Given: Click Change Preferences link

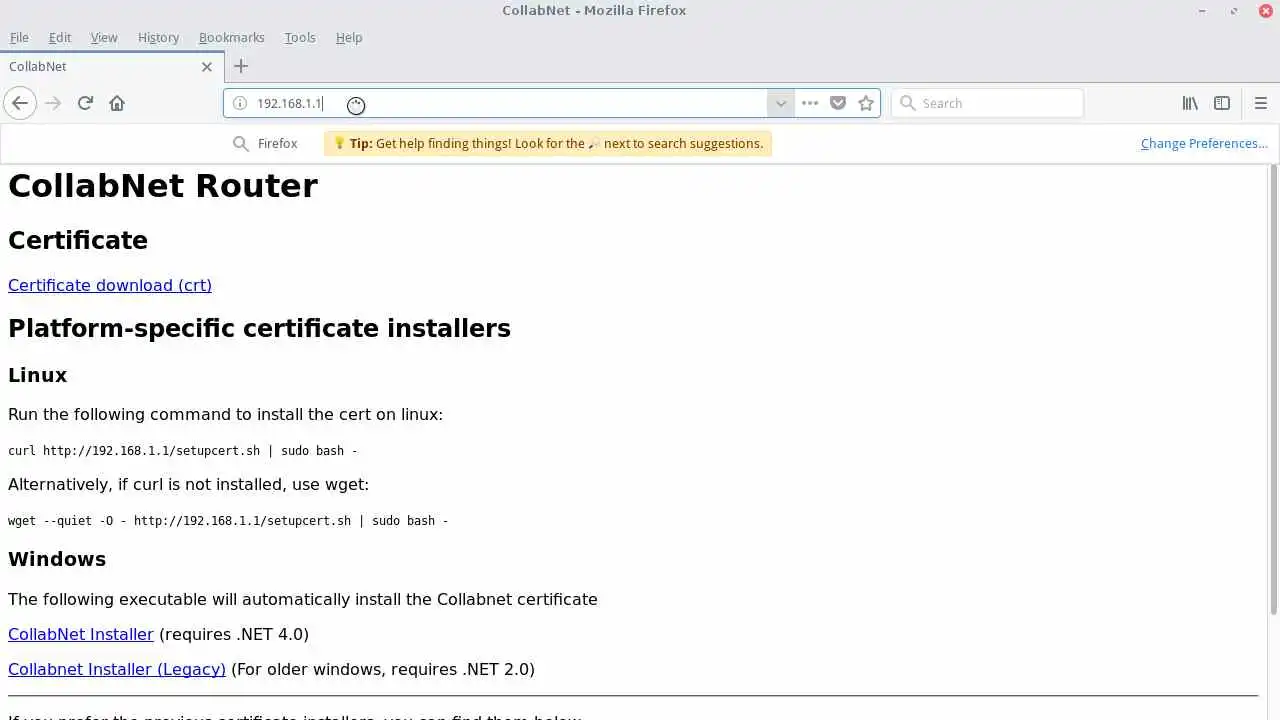Looking at the screenshot, I should click(1204, 143).
